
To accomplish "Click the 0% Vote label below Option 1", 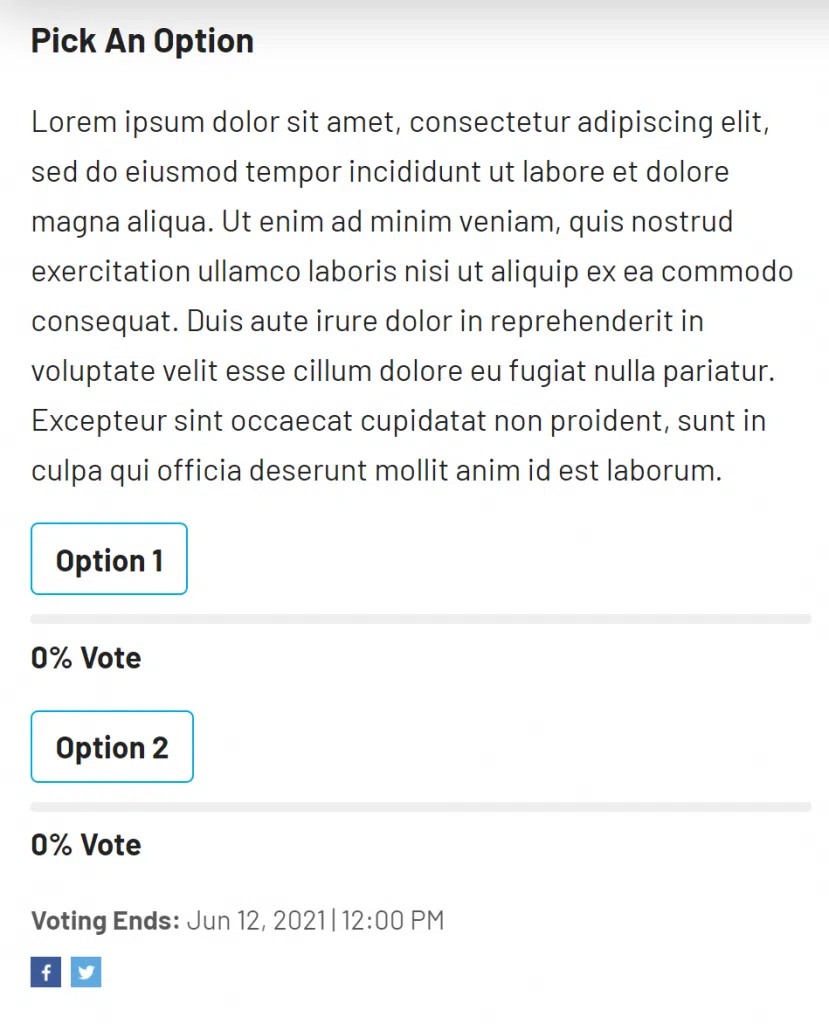I will tap(86, 658).
